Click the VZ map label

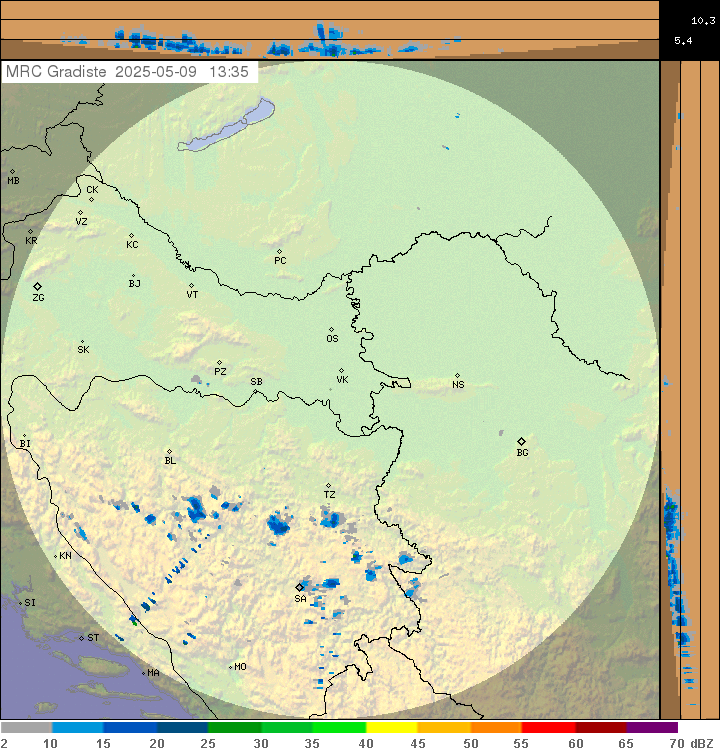(x=81, y=221)
